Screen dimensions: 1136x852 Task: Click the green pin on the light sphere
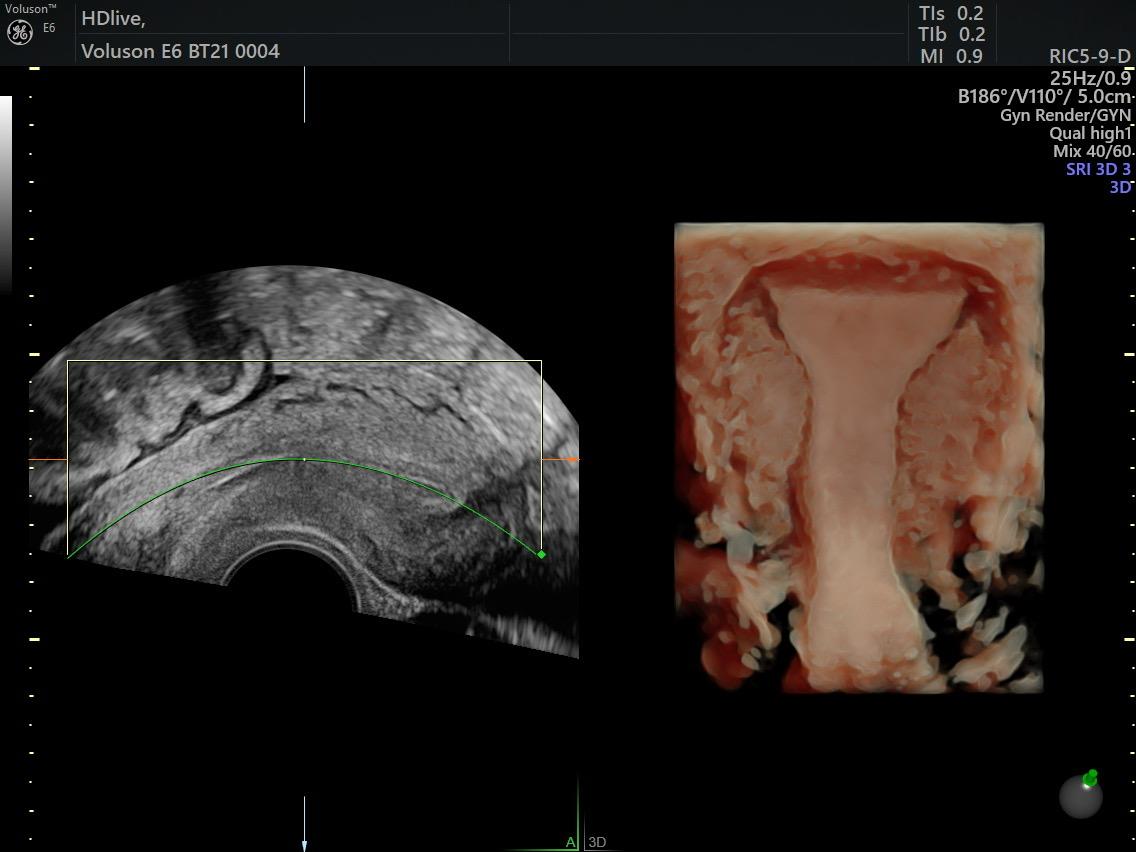coord(1091,776)
